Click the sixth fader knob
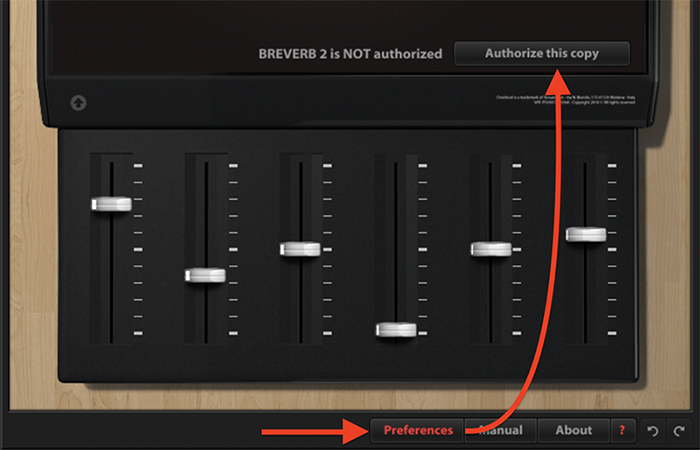Viewport: 700px width, 450px height. (586, 234)
